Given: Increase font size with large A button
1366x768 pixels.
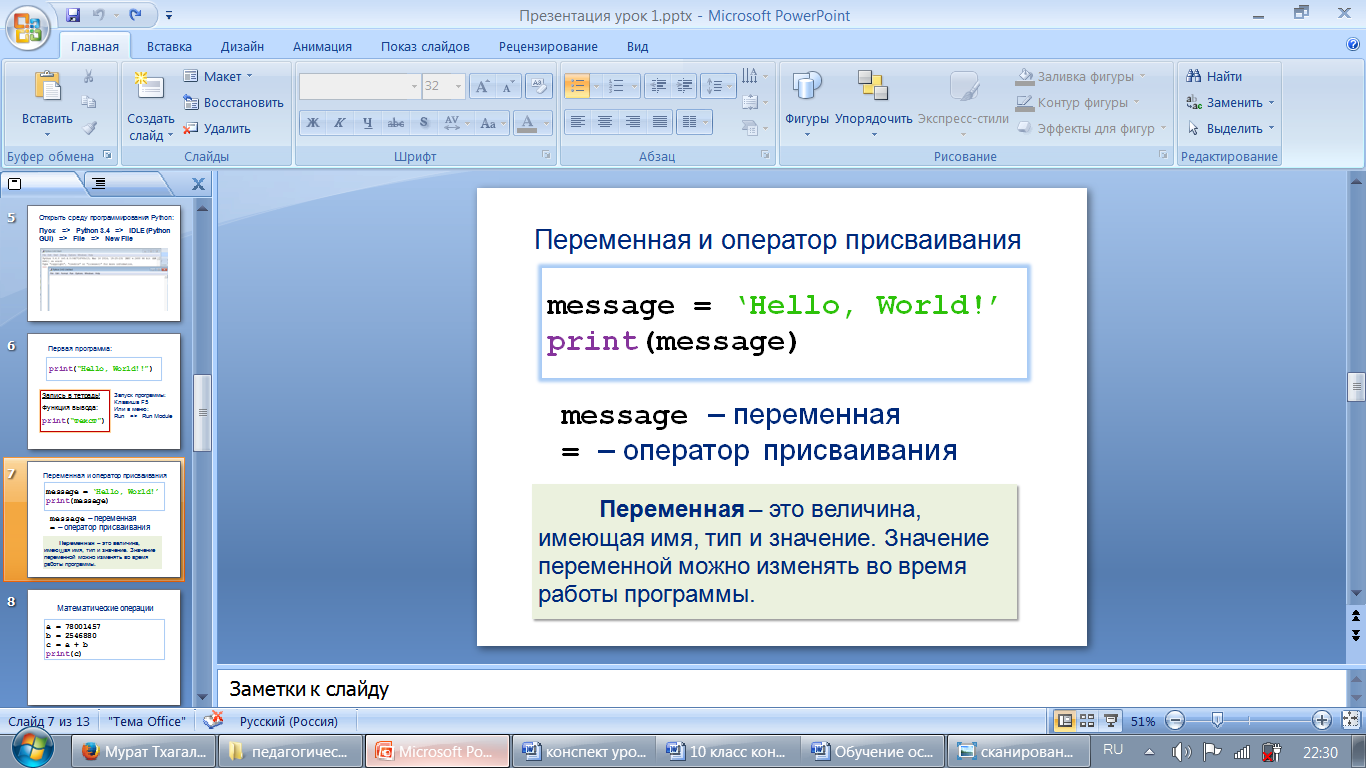Looking at the screenshot, I should [x=482, y=87].
